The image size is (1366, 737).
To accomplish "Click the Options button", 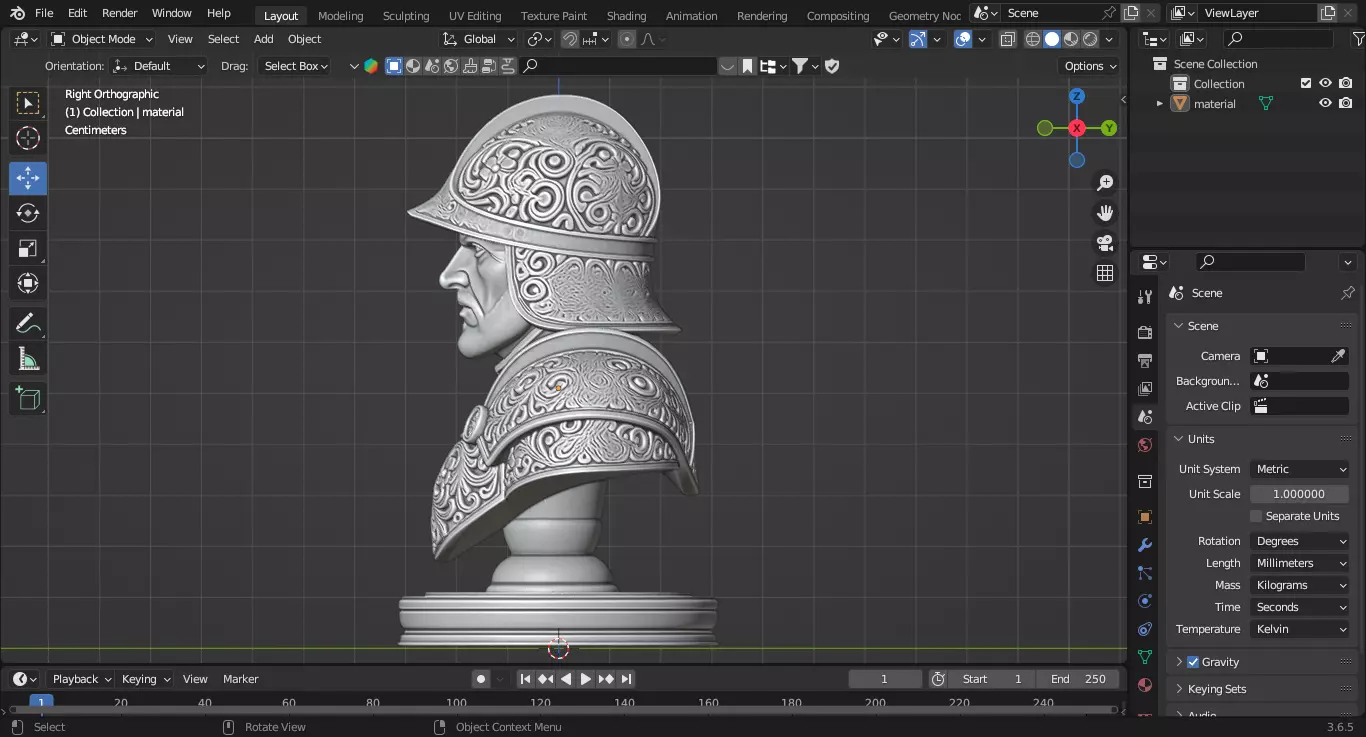I will pos(1090,66).
